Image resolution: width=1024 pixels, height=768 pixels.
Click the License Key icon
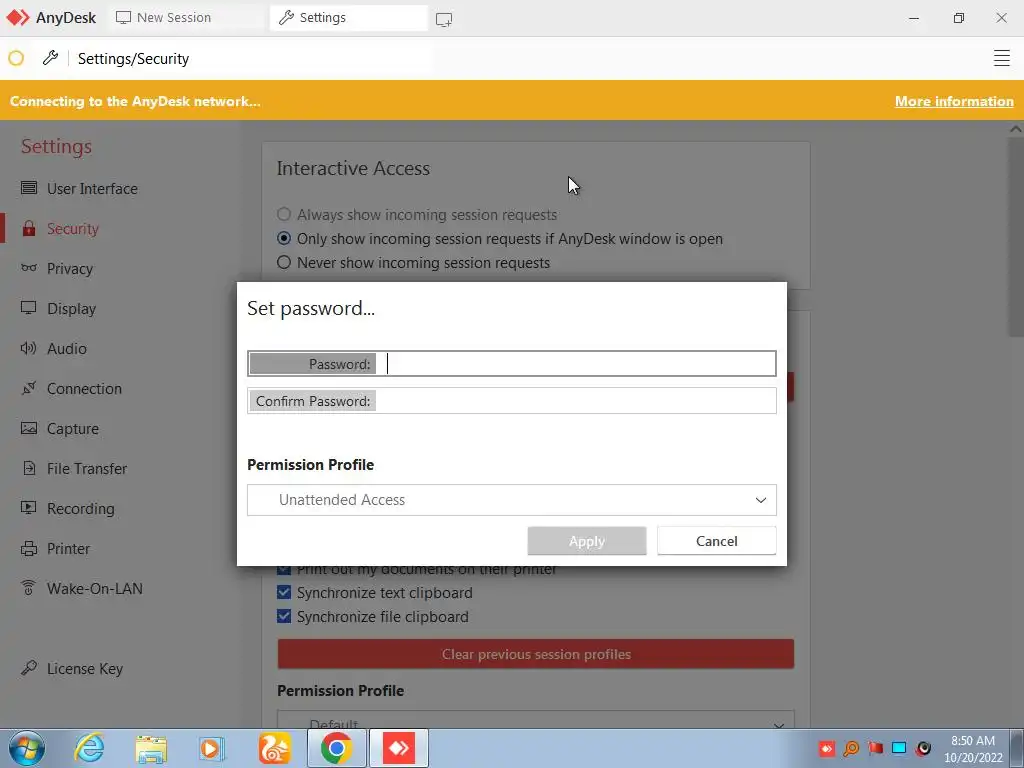point(29,668)
